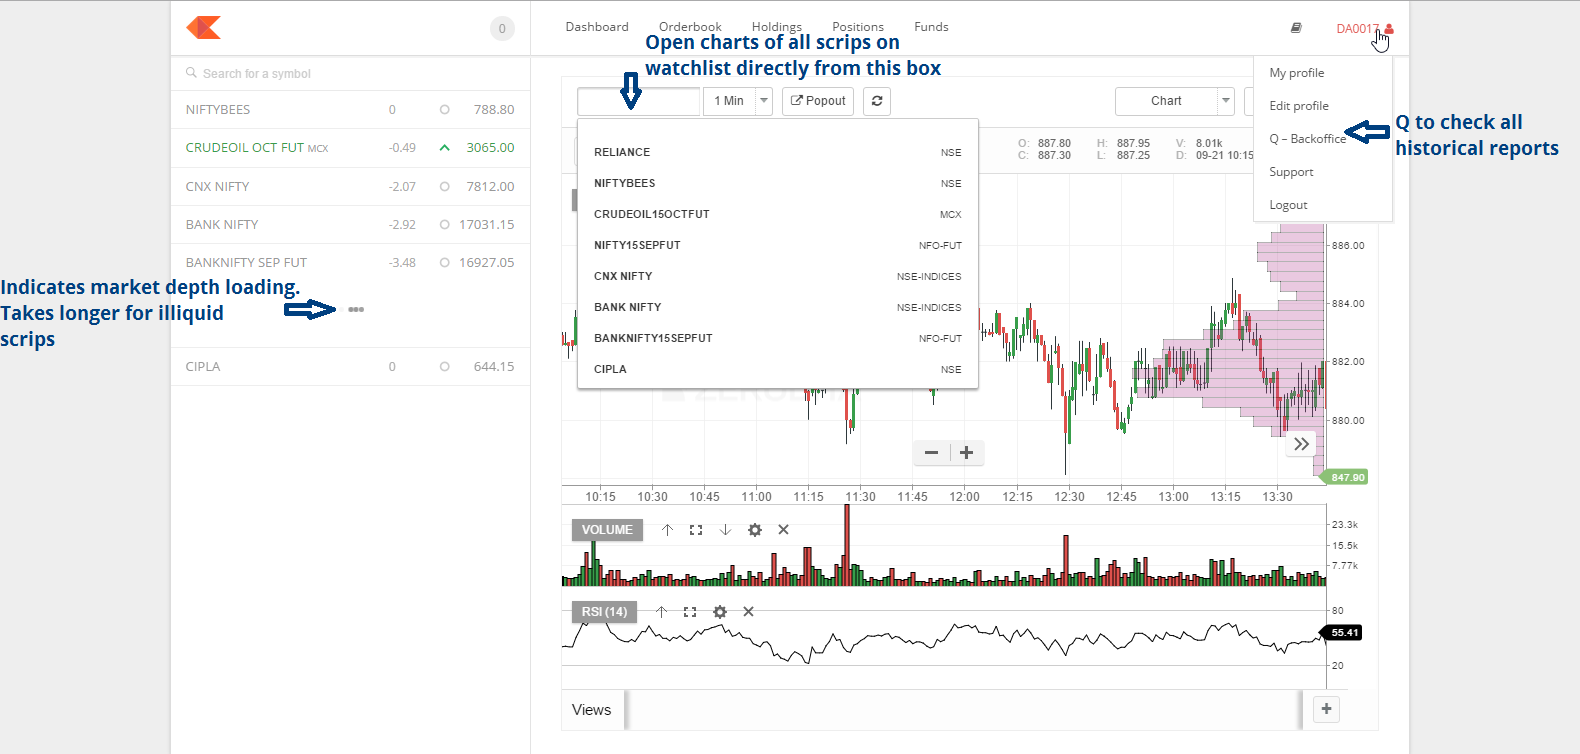
Task: Click the chart symbol input box
Action: [638, 101]
